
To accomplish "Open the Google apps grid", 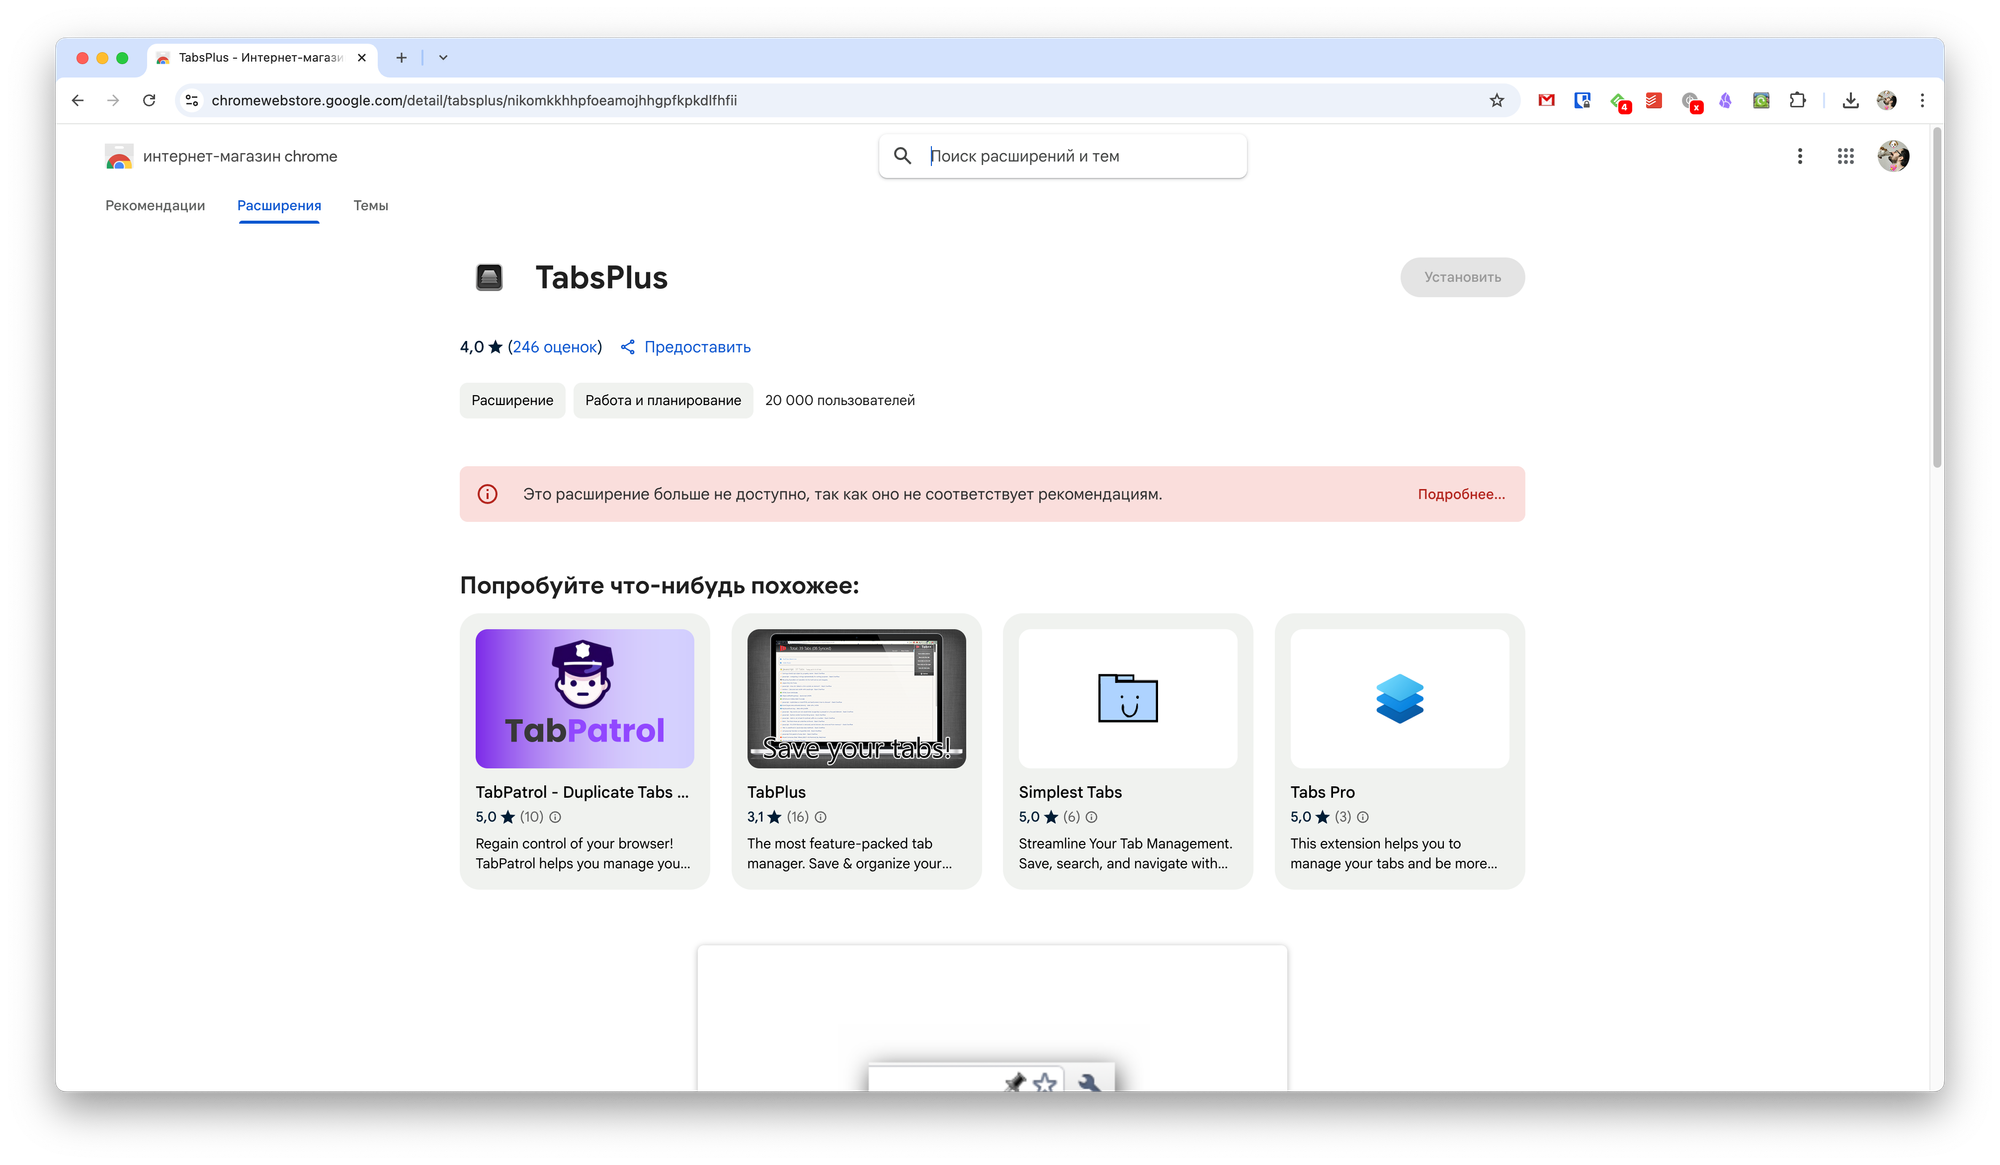I will (1845, 156).
